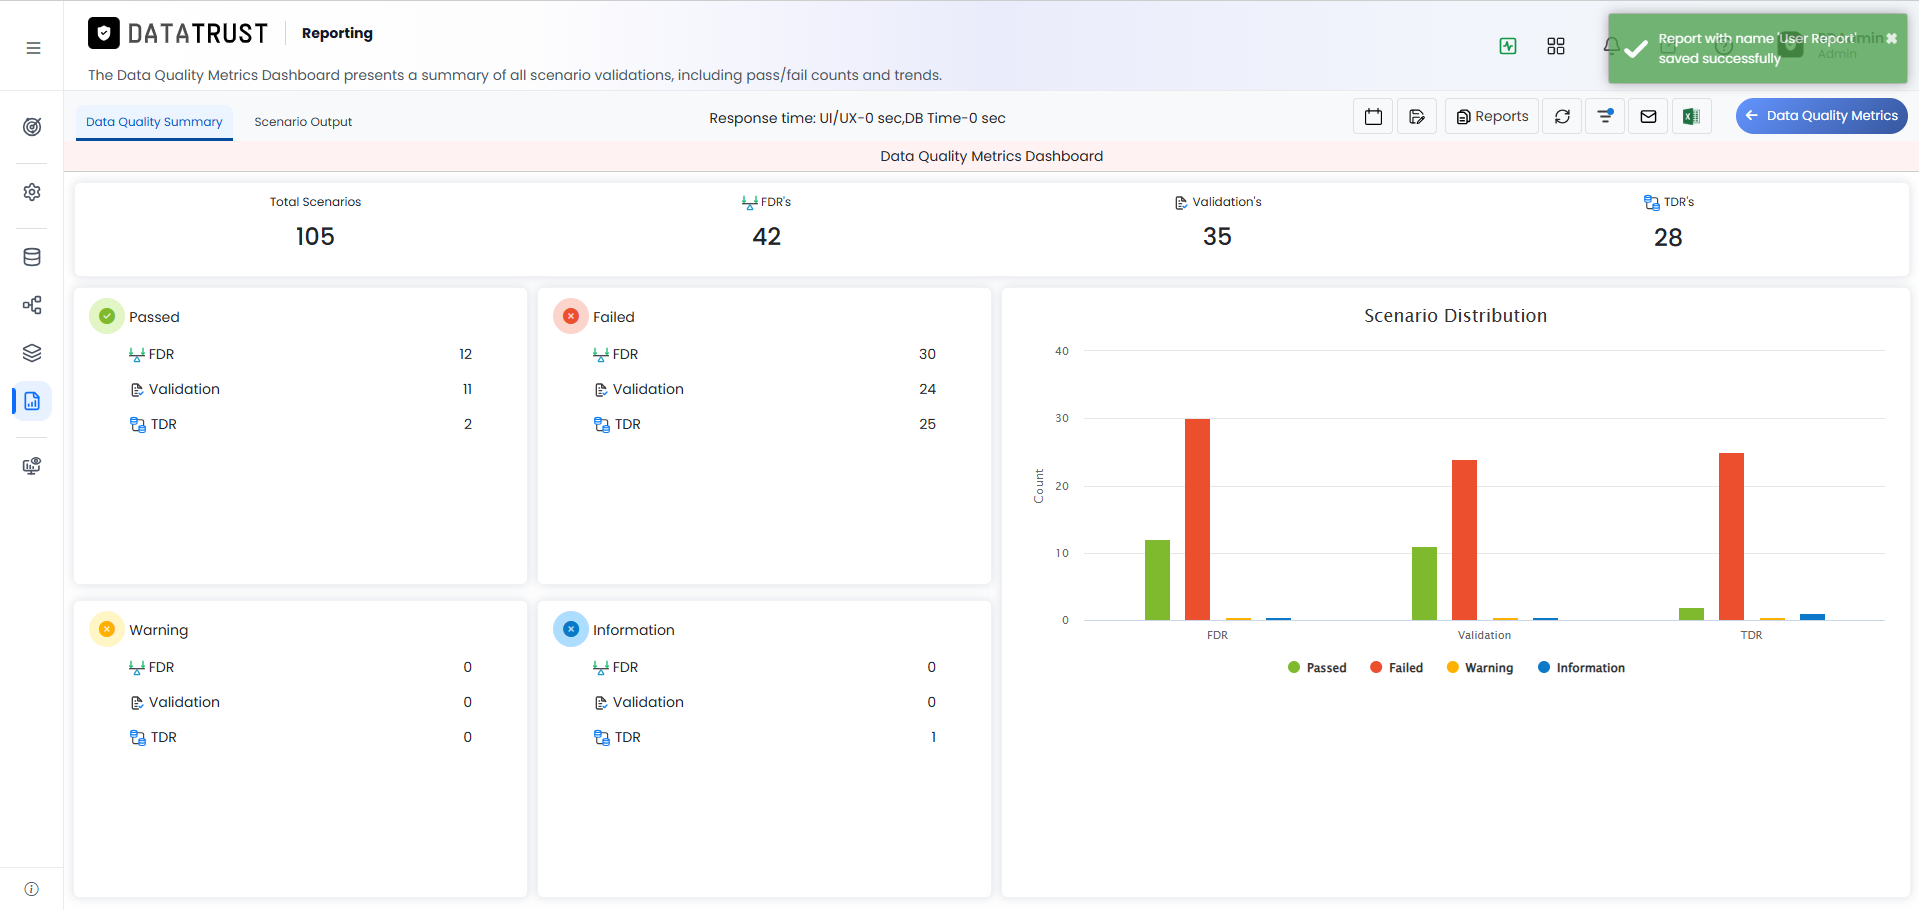The height and width of the screenshot is (910, 1919).
Task: Click the red Failed status icon
Action: (571, 316)
